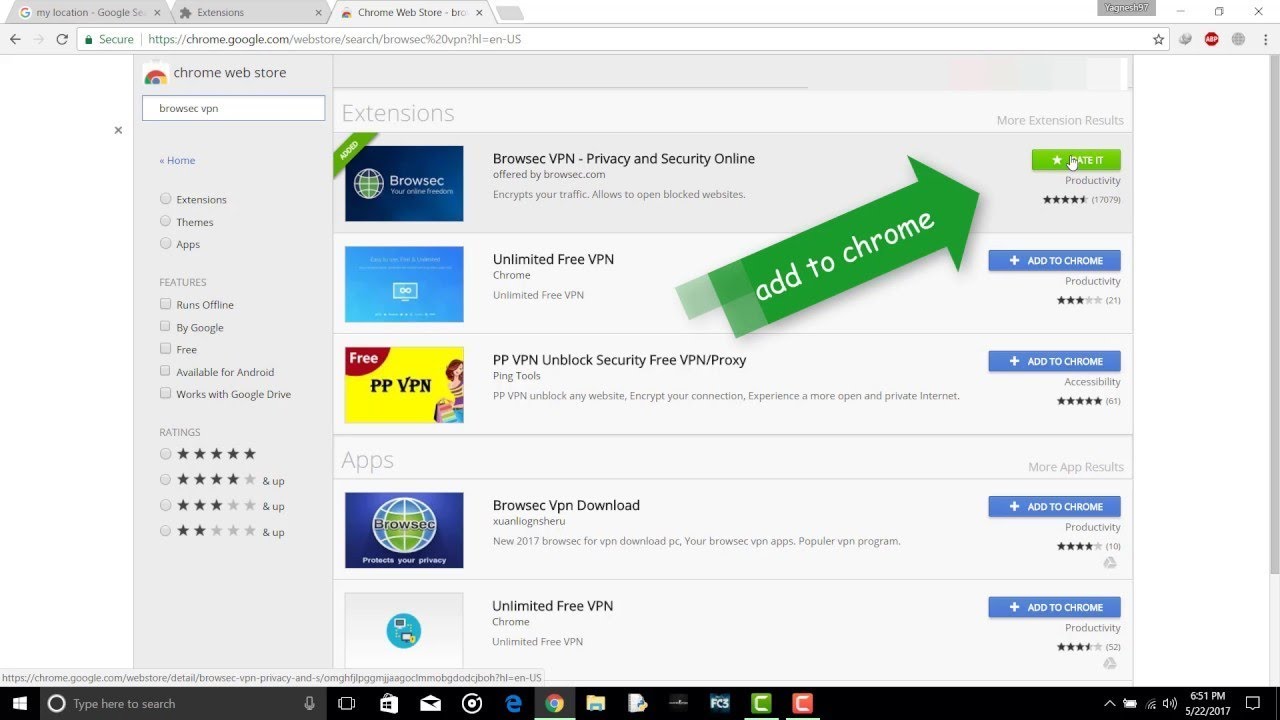
Task: Open More App Results link
Action: point(1076,467)
